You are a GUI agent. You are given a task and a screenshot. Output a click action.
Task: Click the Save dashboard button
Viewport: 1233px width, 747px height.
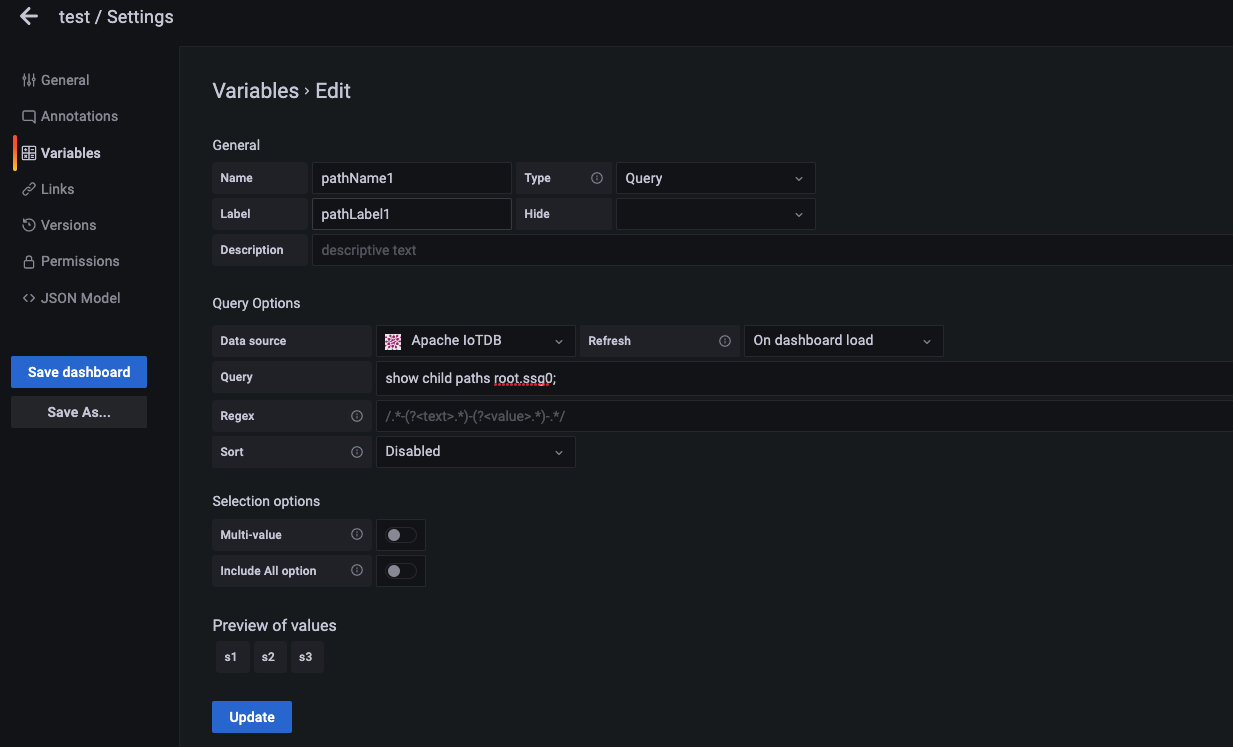click(79, 372)
